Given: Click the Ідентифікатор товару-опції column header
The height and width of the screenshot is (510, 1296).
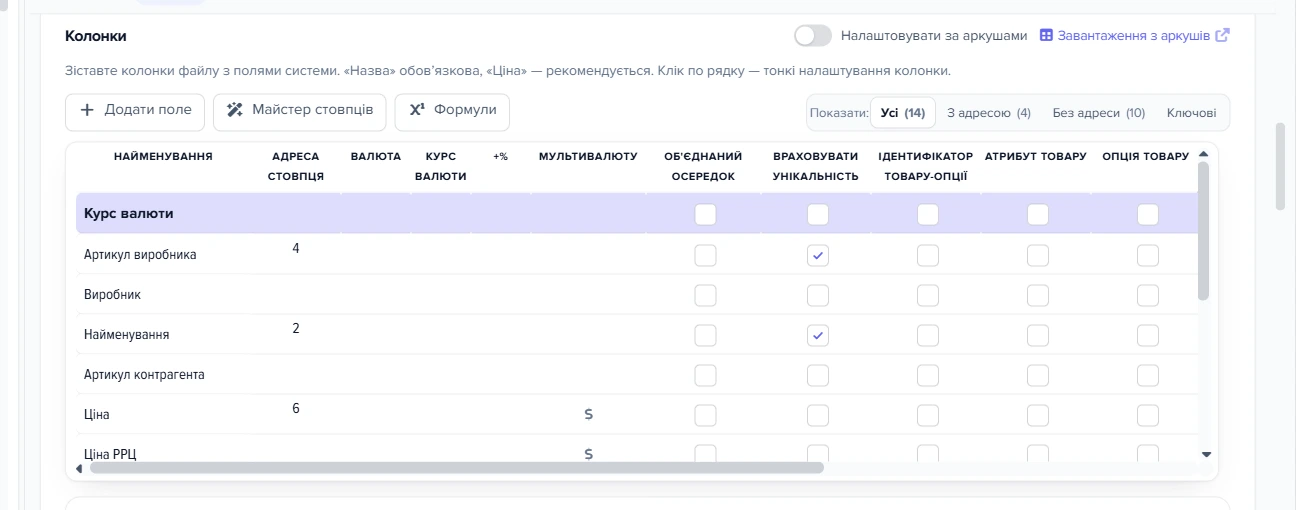Looking at the screenshot, I should [x=926, y=166].
